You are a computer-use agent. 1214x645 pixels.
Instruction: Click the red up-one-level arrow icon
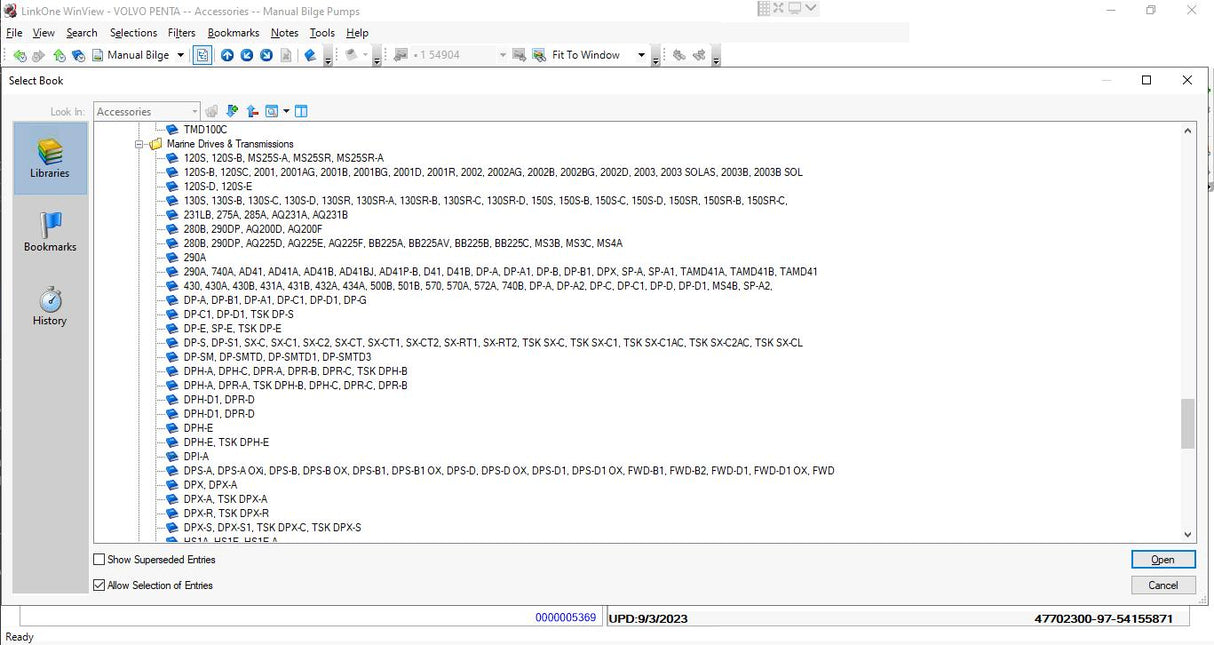tap(252, 111)
